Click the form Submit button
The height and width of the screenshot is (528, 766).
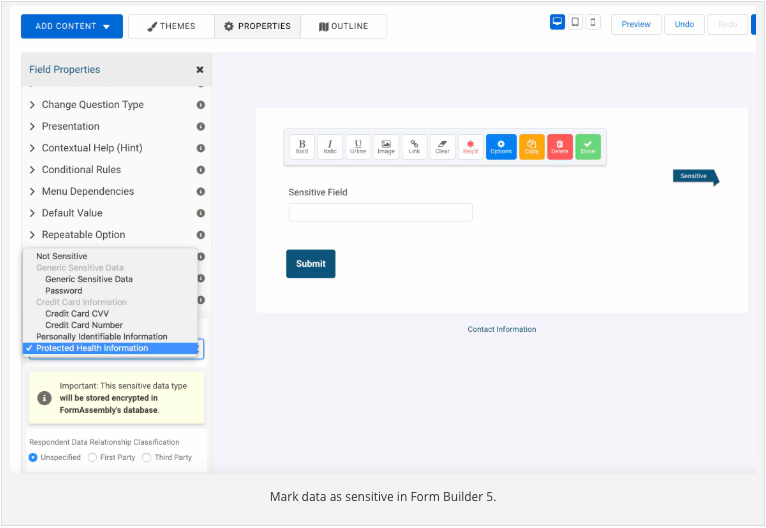311,264
